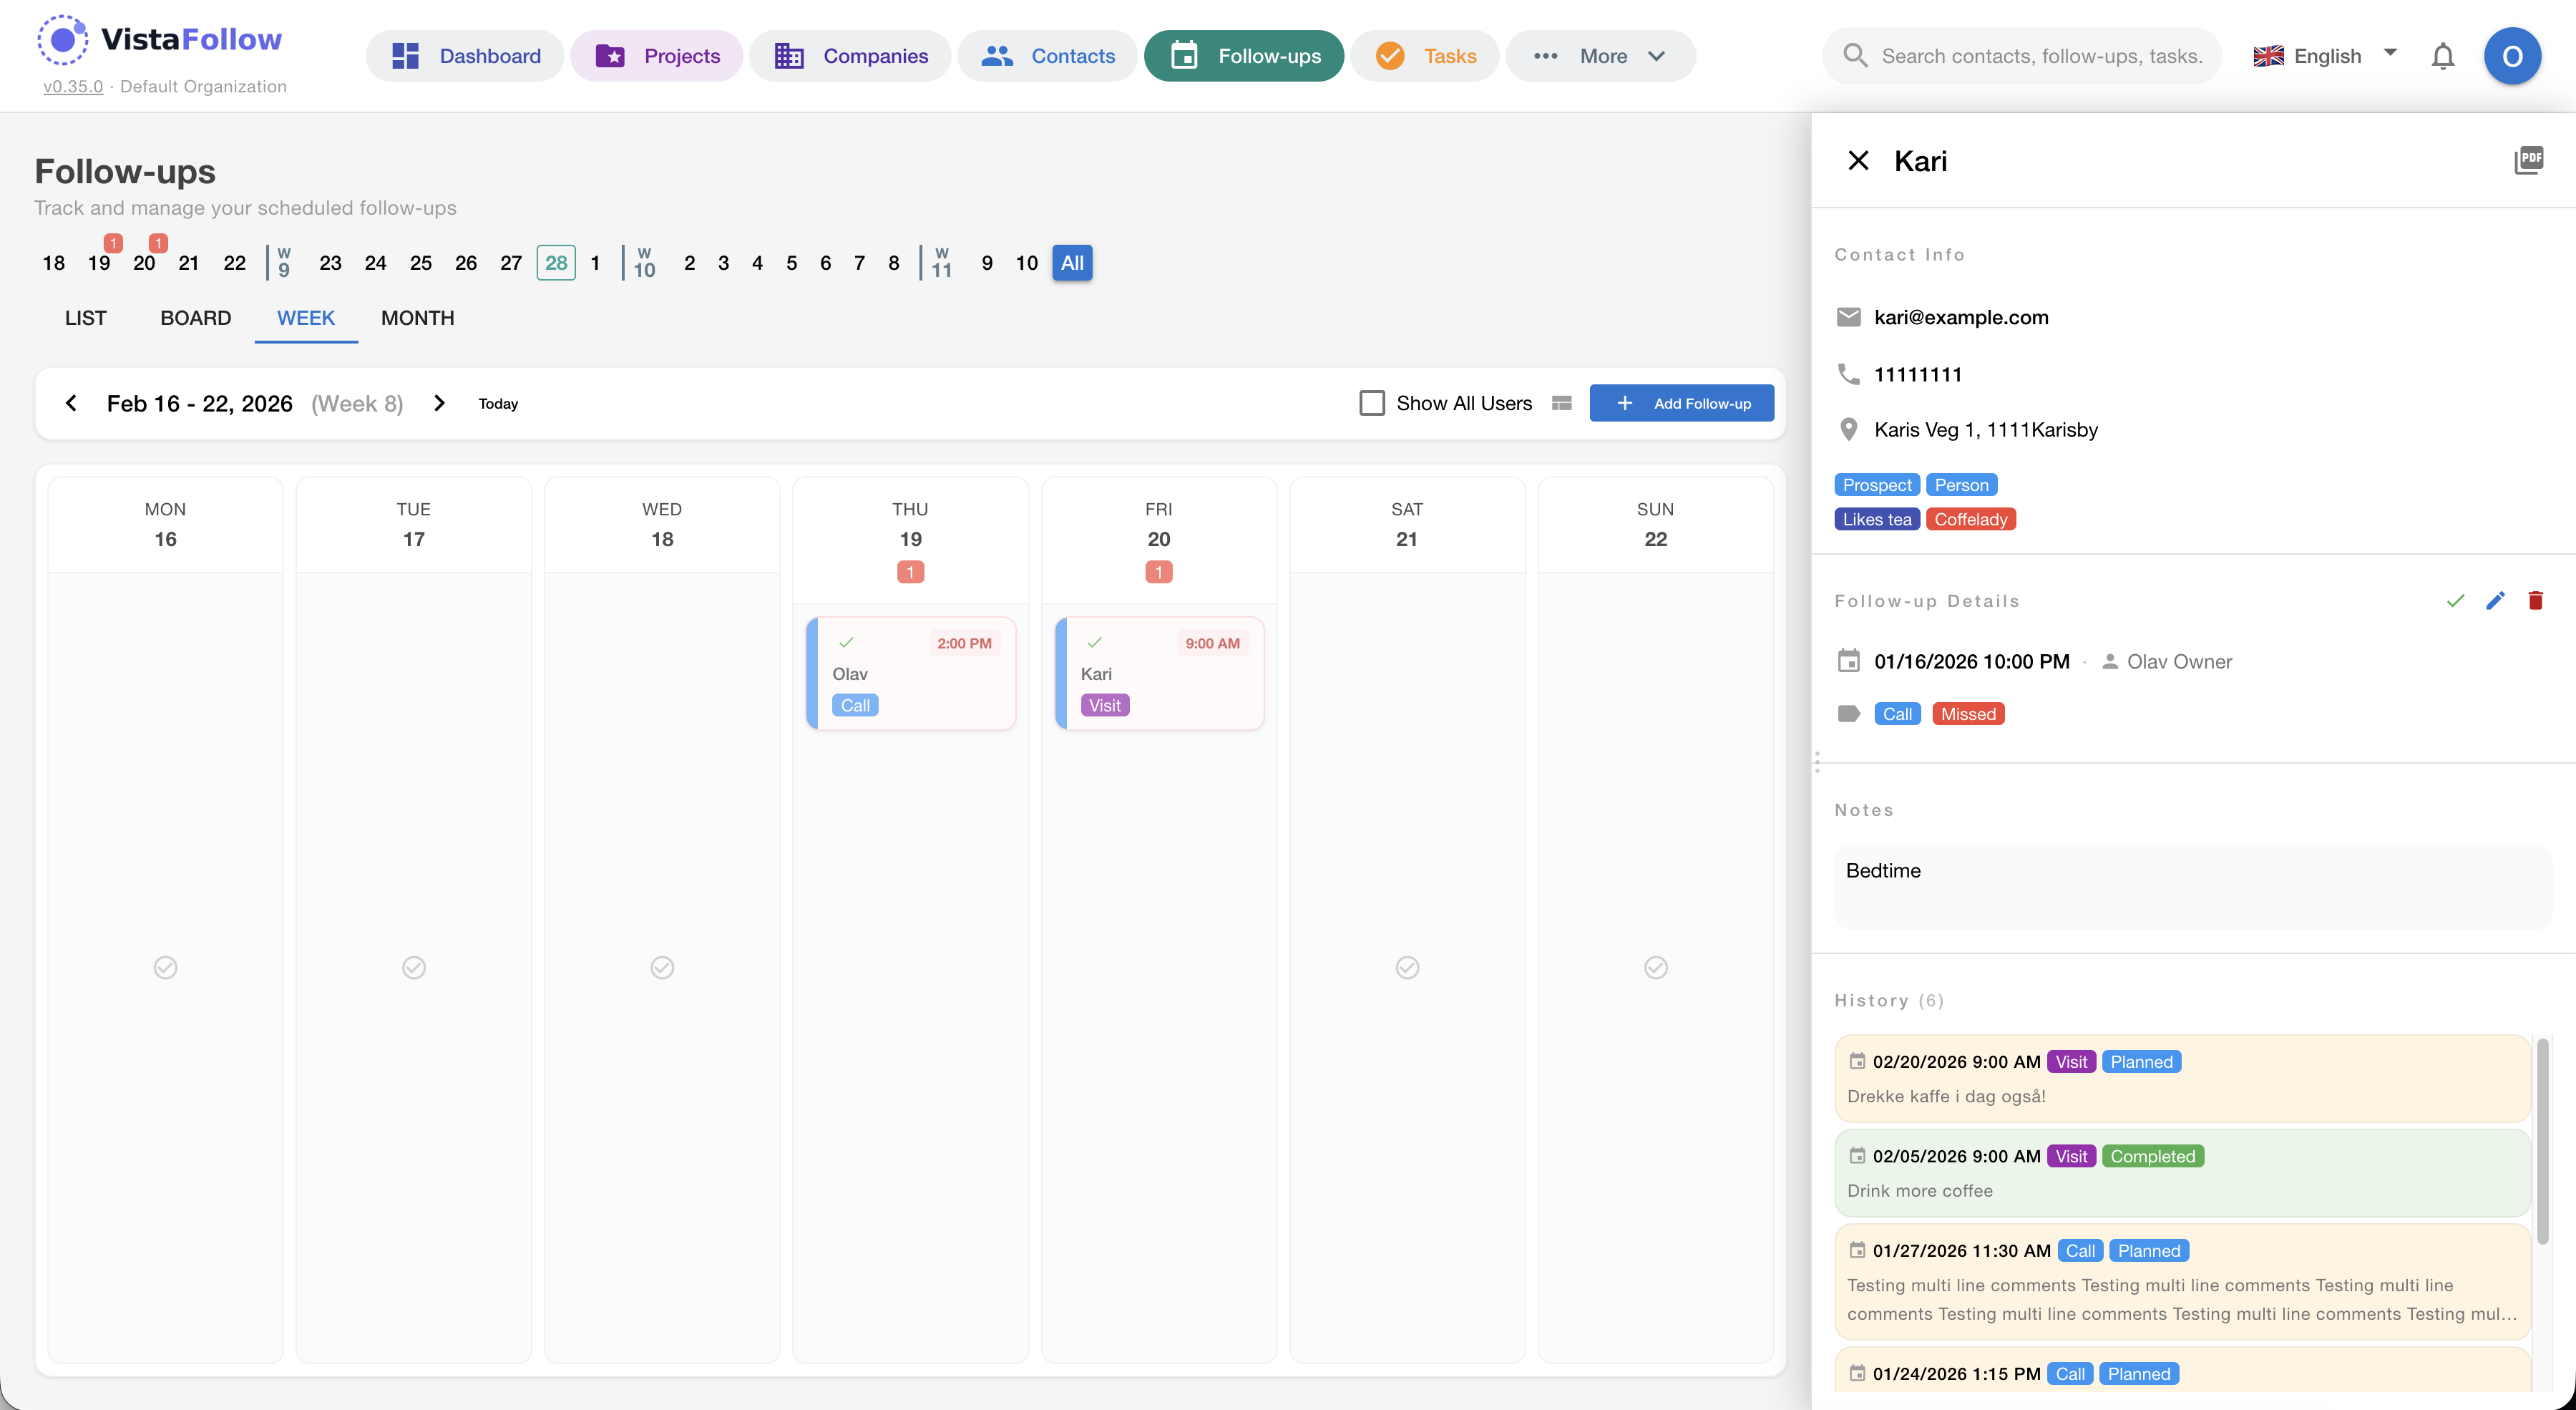This screenshot has height=1410, width=2576.
Task: Open the English language dropdown
Action: [2325, 56]
